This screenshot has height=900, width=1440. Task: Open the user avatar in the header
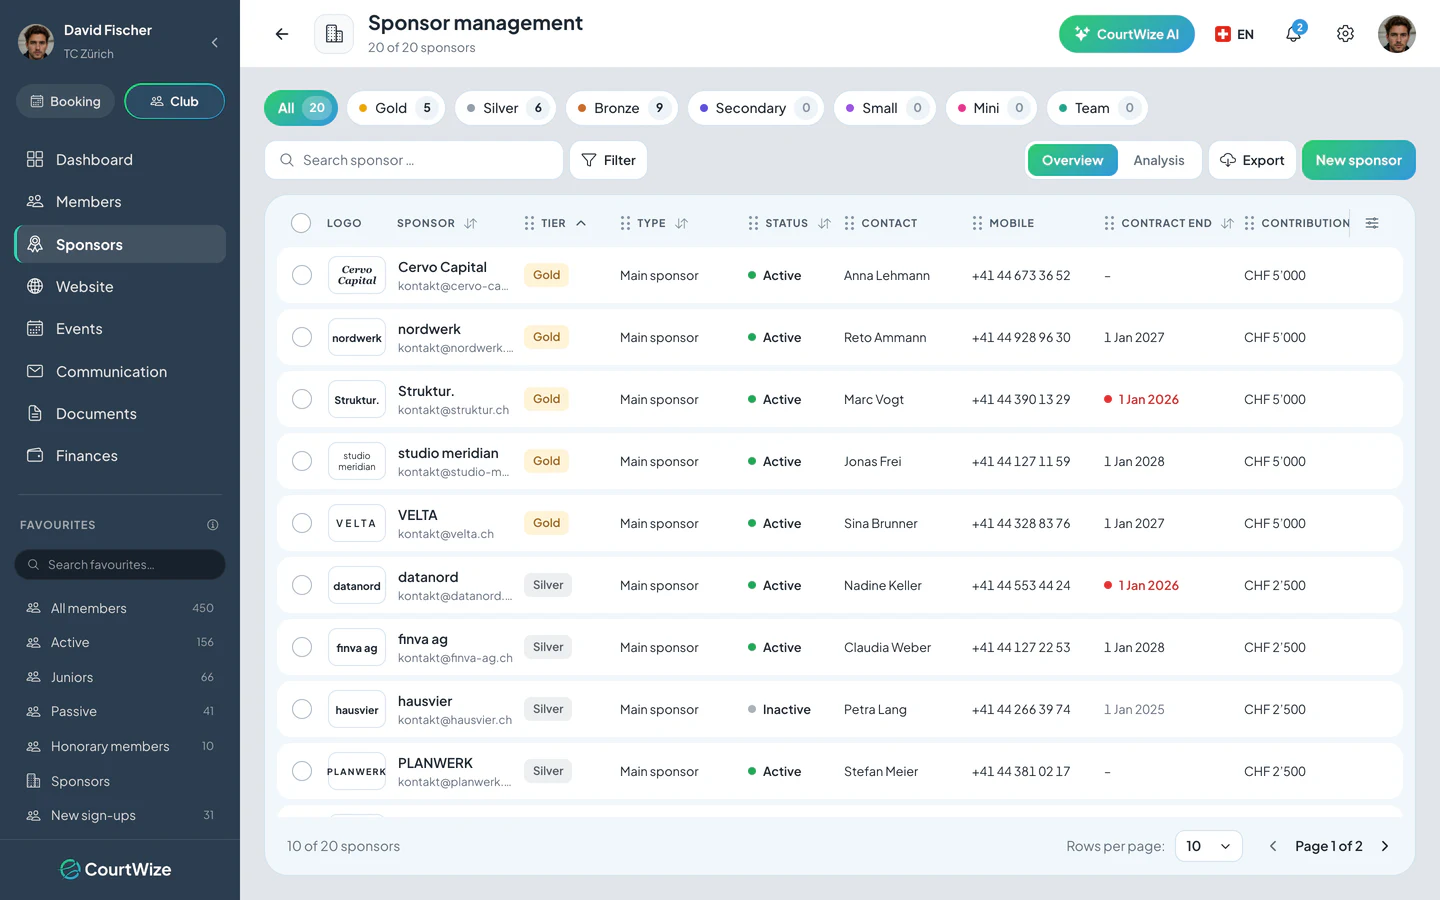tap(1397, 34)
